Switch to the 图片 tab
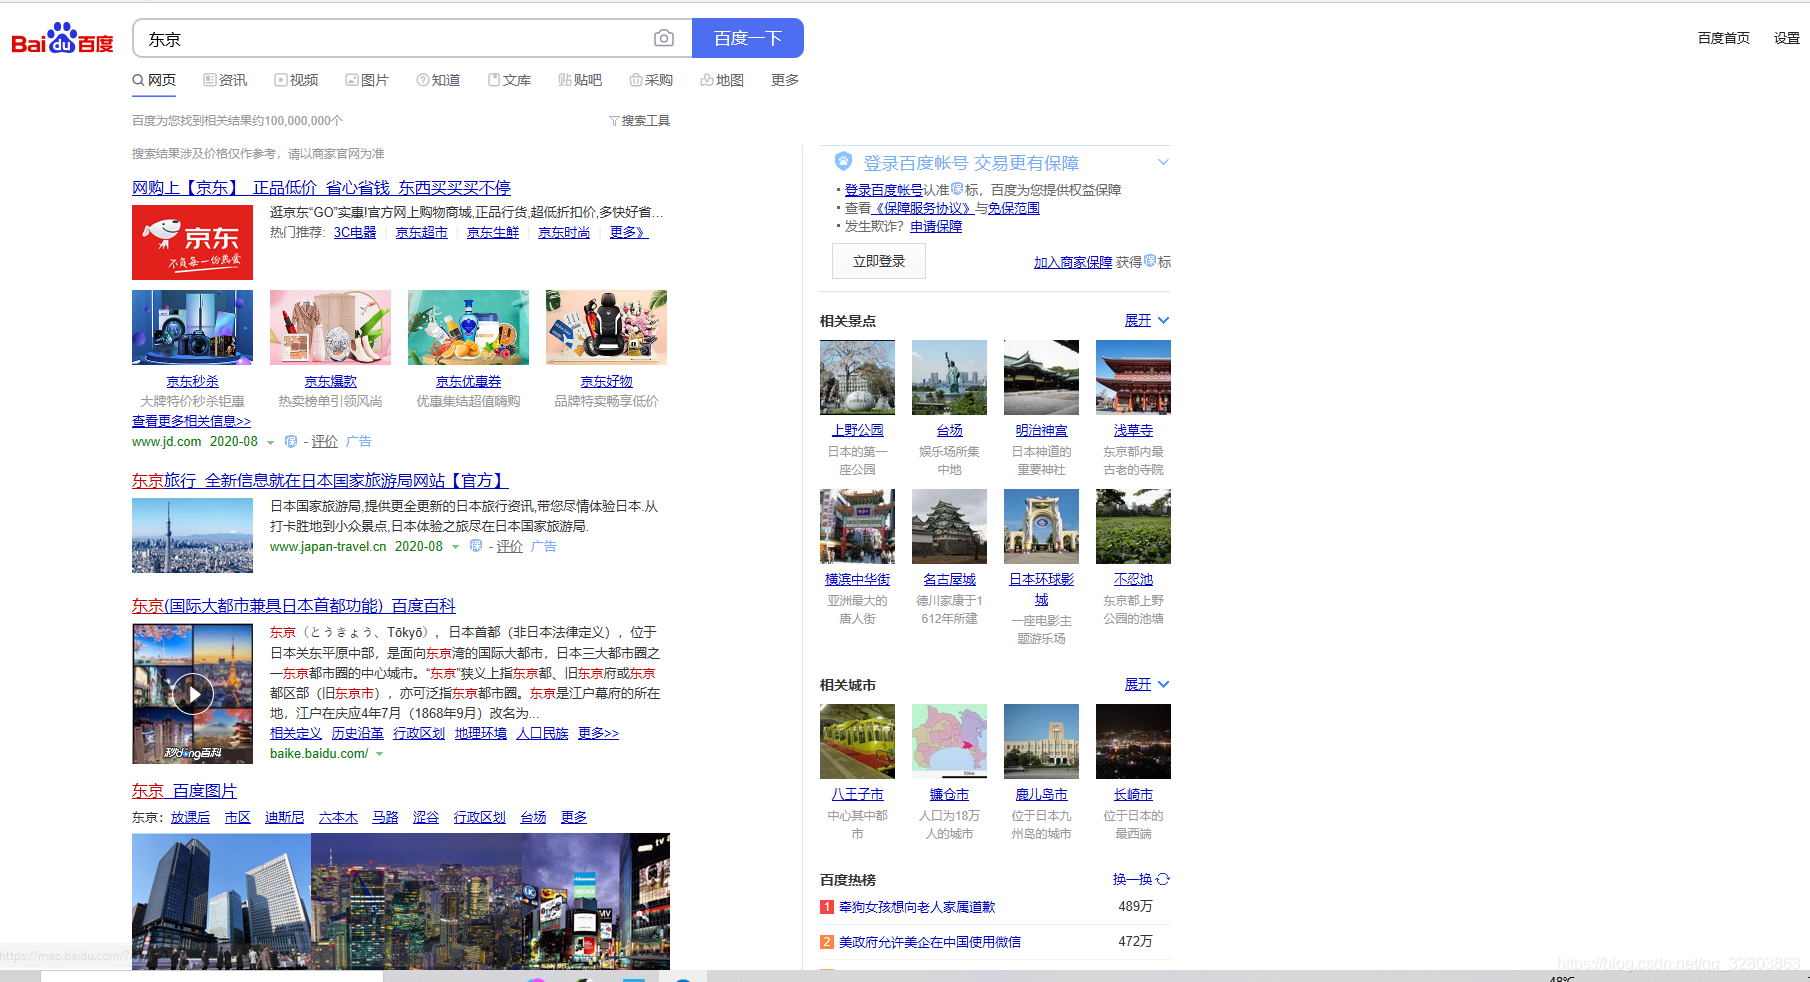Screen dimensions: 1810x982 coord(367,80)
